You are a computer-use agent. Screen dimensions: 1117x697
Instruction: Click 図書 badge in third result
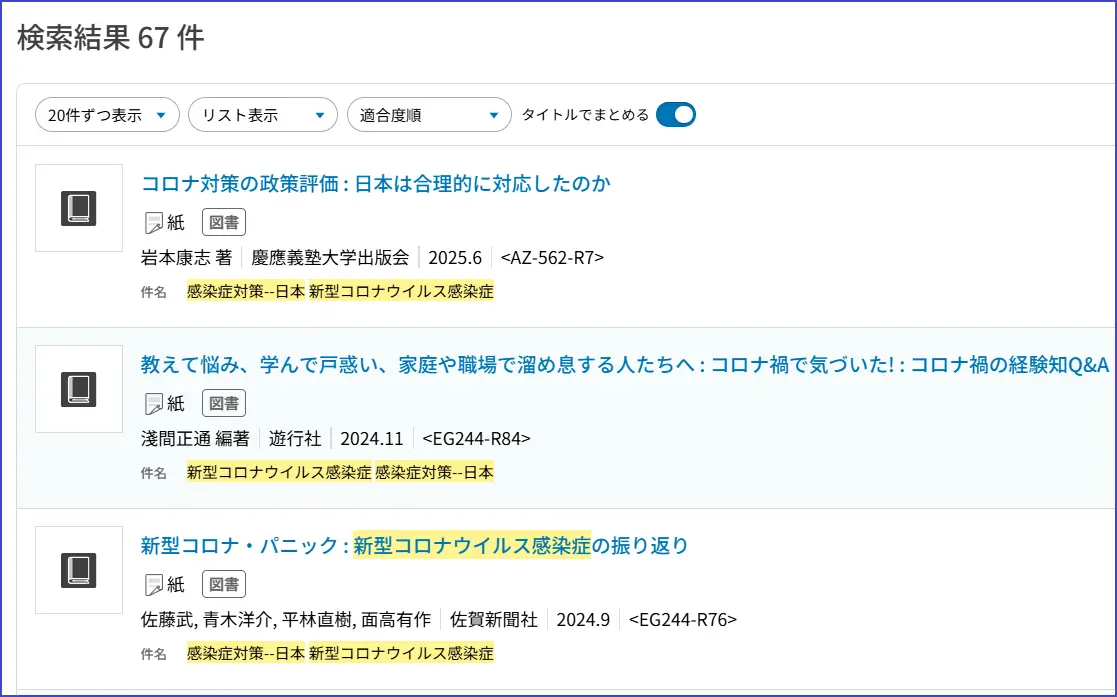pyautogui.click(x=224, y=584)
